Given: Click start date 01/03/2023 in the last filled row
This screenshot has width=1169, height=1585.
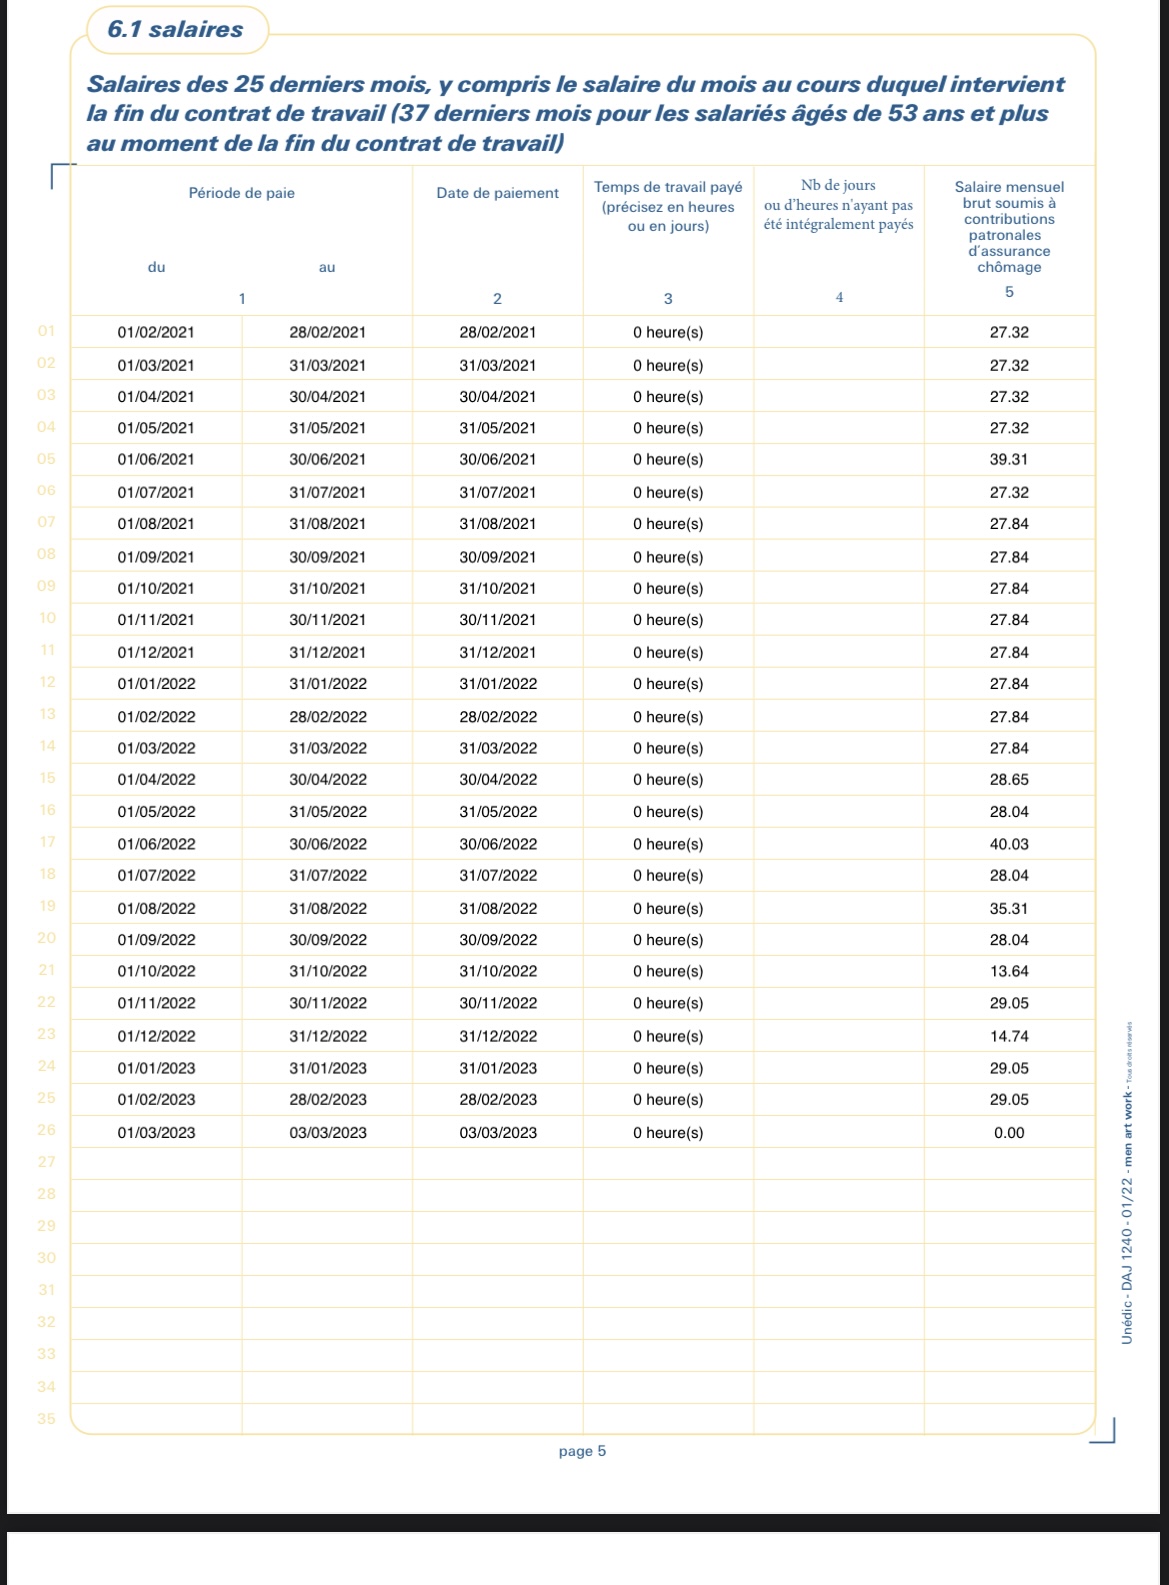Looking at the screenshot, I should click(x=156, y=1133).
